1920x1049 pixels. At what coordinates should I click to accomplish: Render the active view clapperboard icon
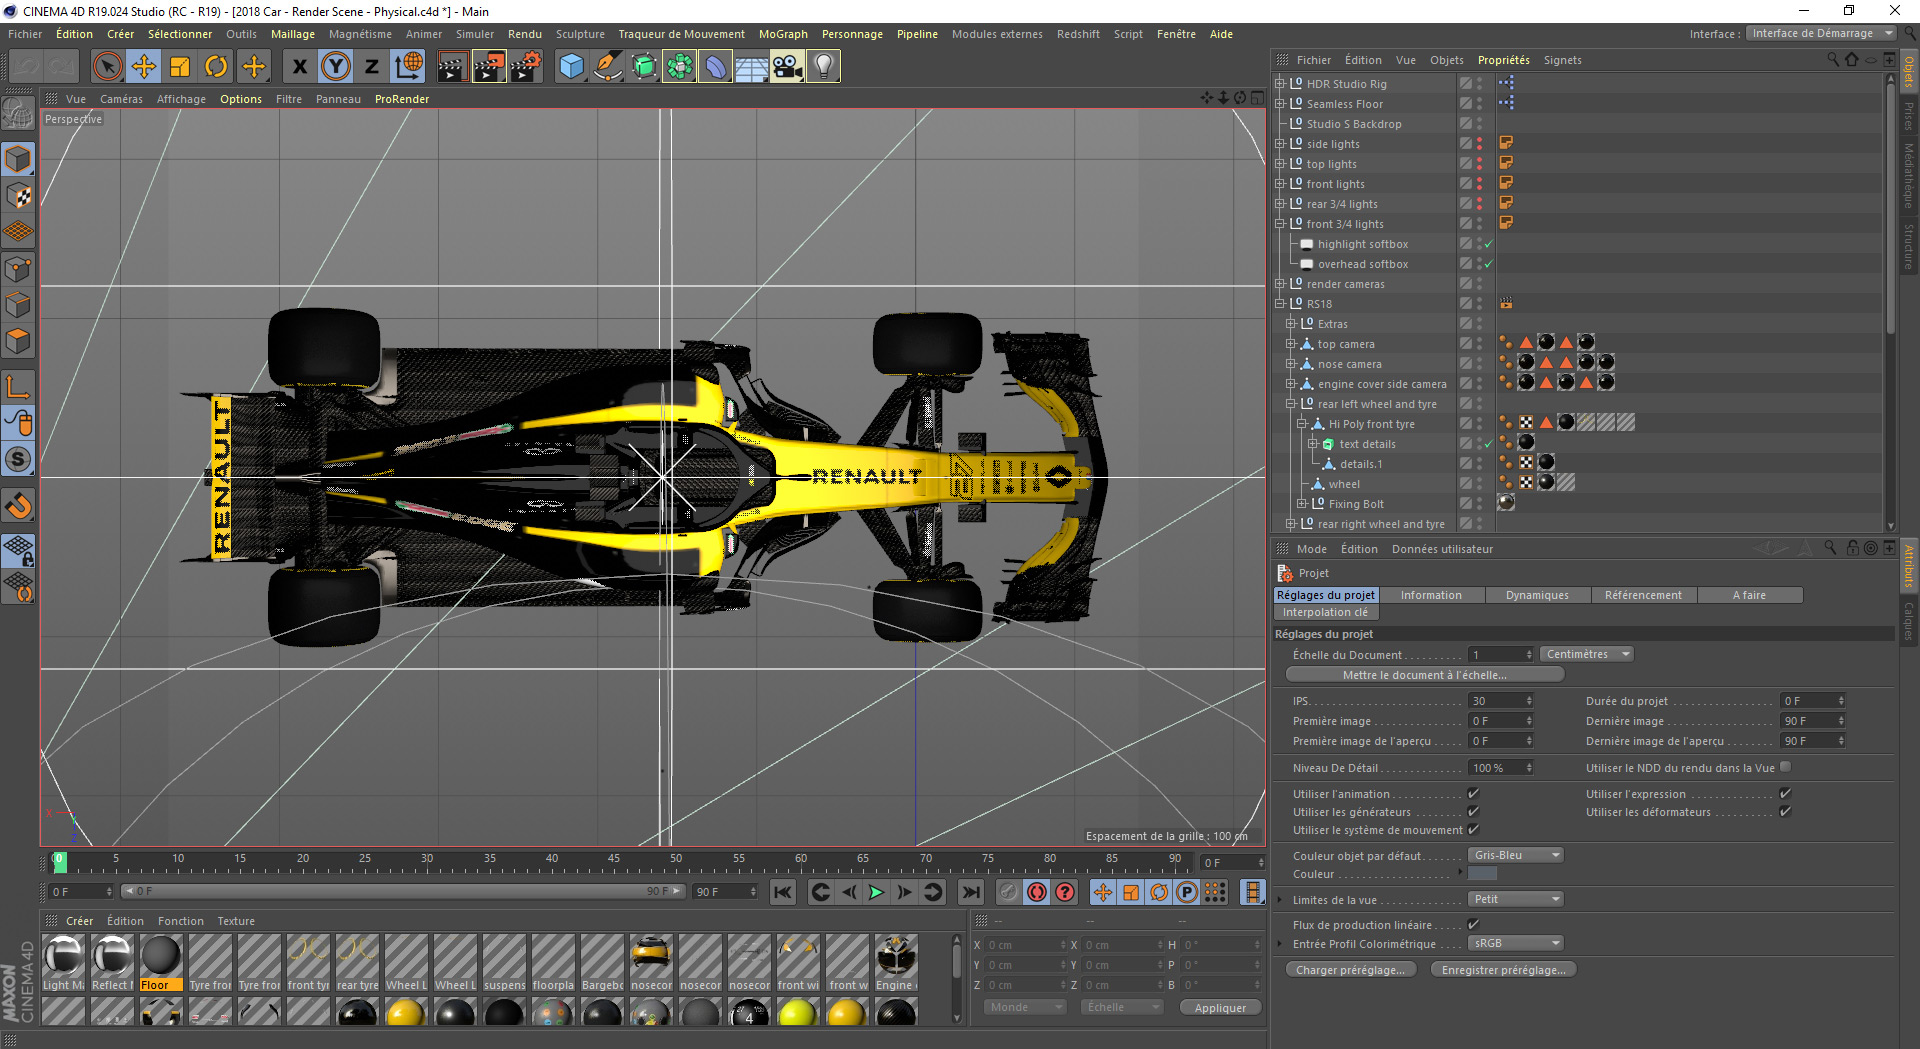452,67
